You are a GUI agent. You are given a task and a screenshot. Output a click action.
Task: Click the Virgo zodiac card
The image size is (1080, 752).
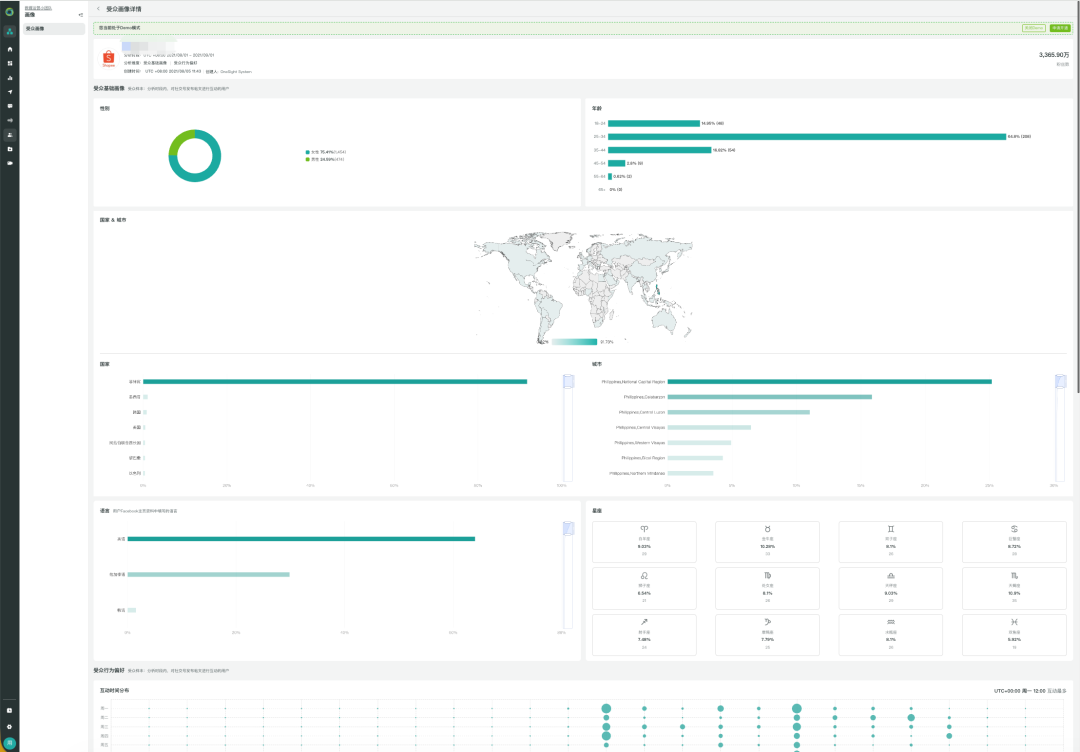click(767, 588)
